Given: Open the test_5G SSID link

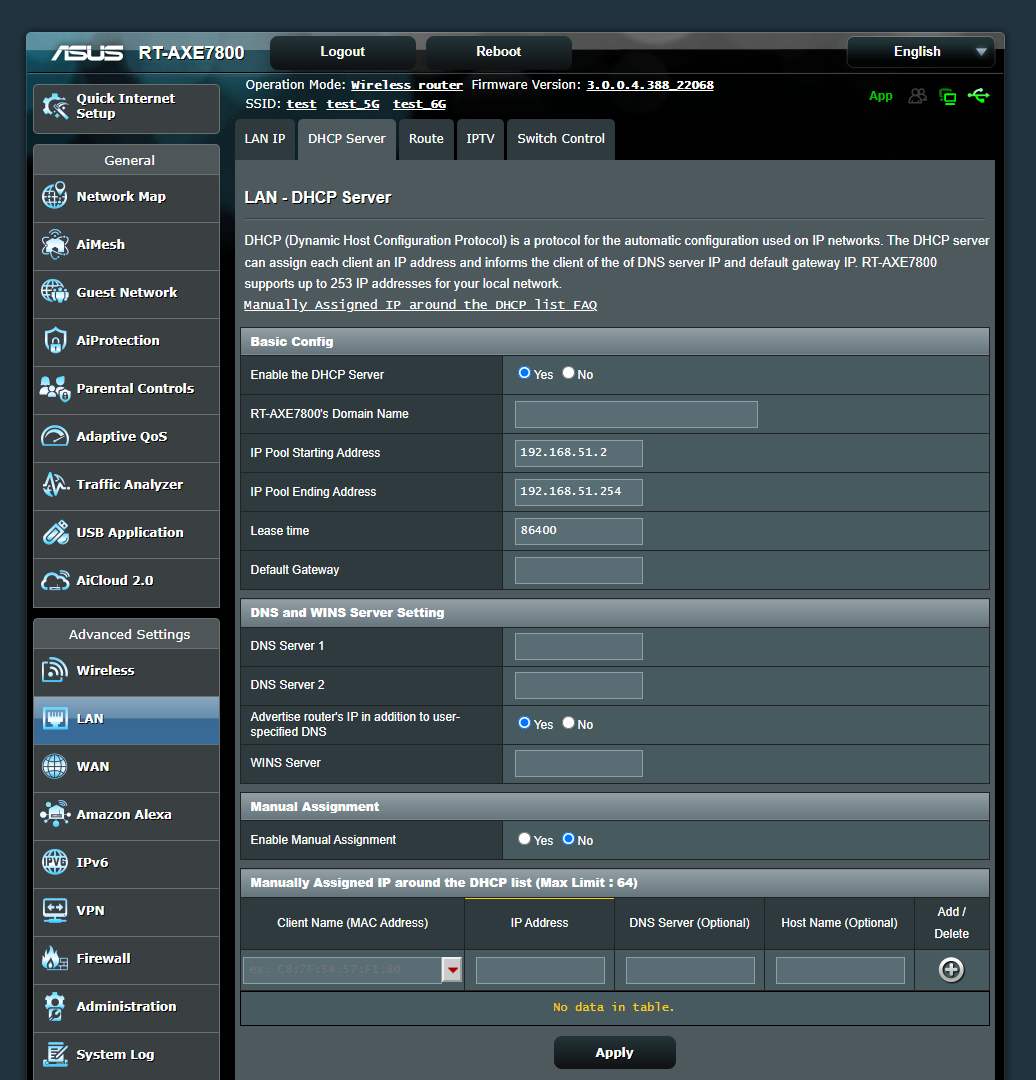Looking at the screenshot, I should click(x=353, y=104).
